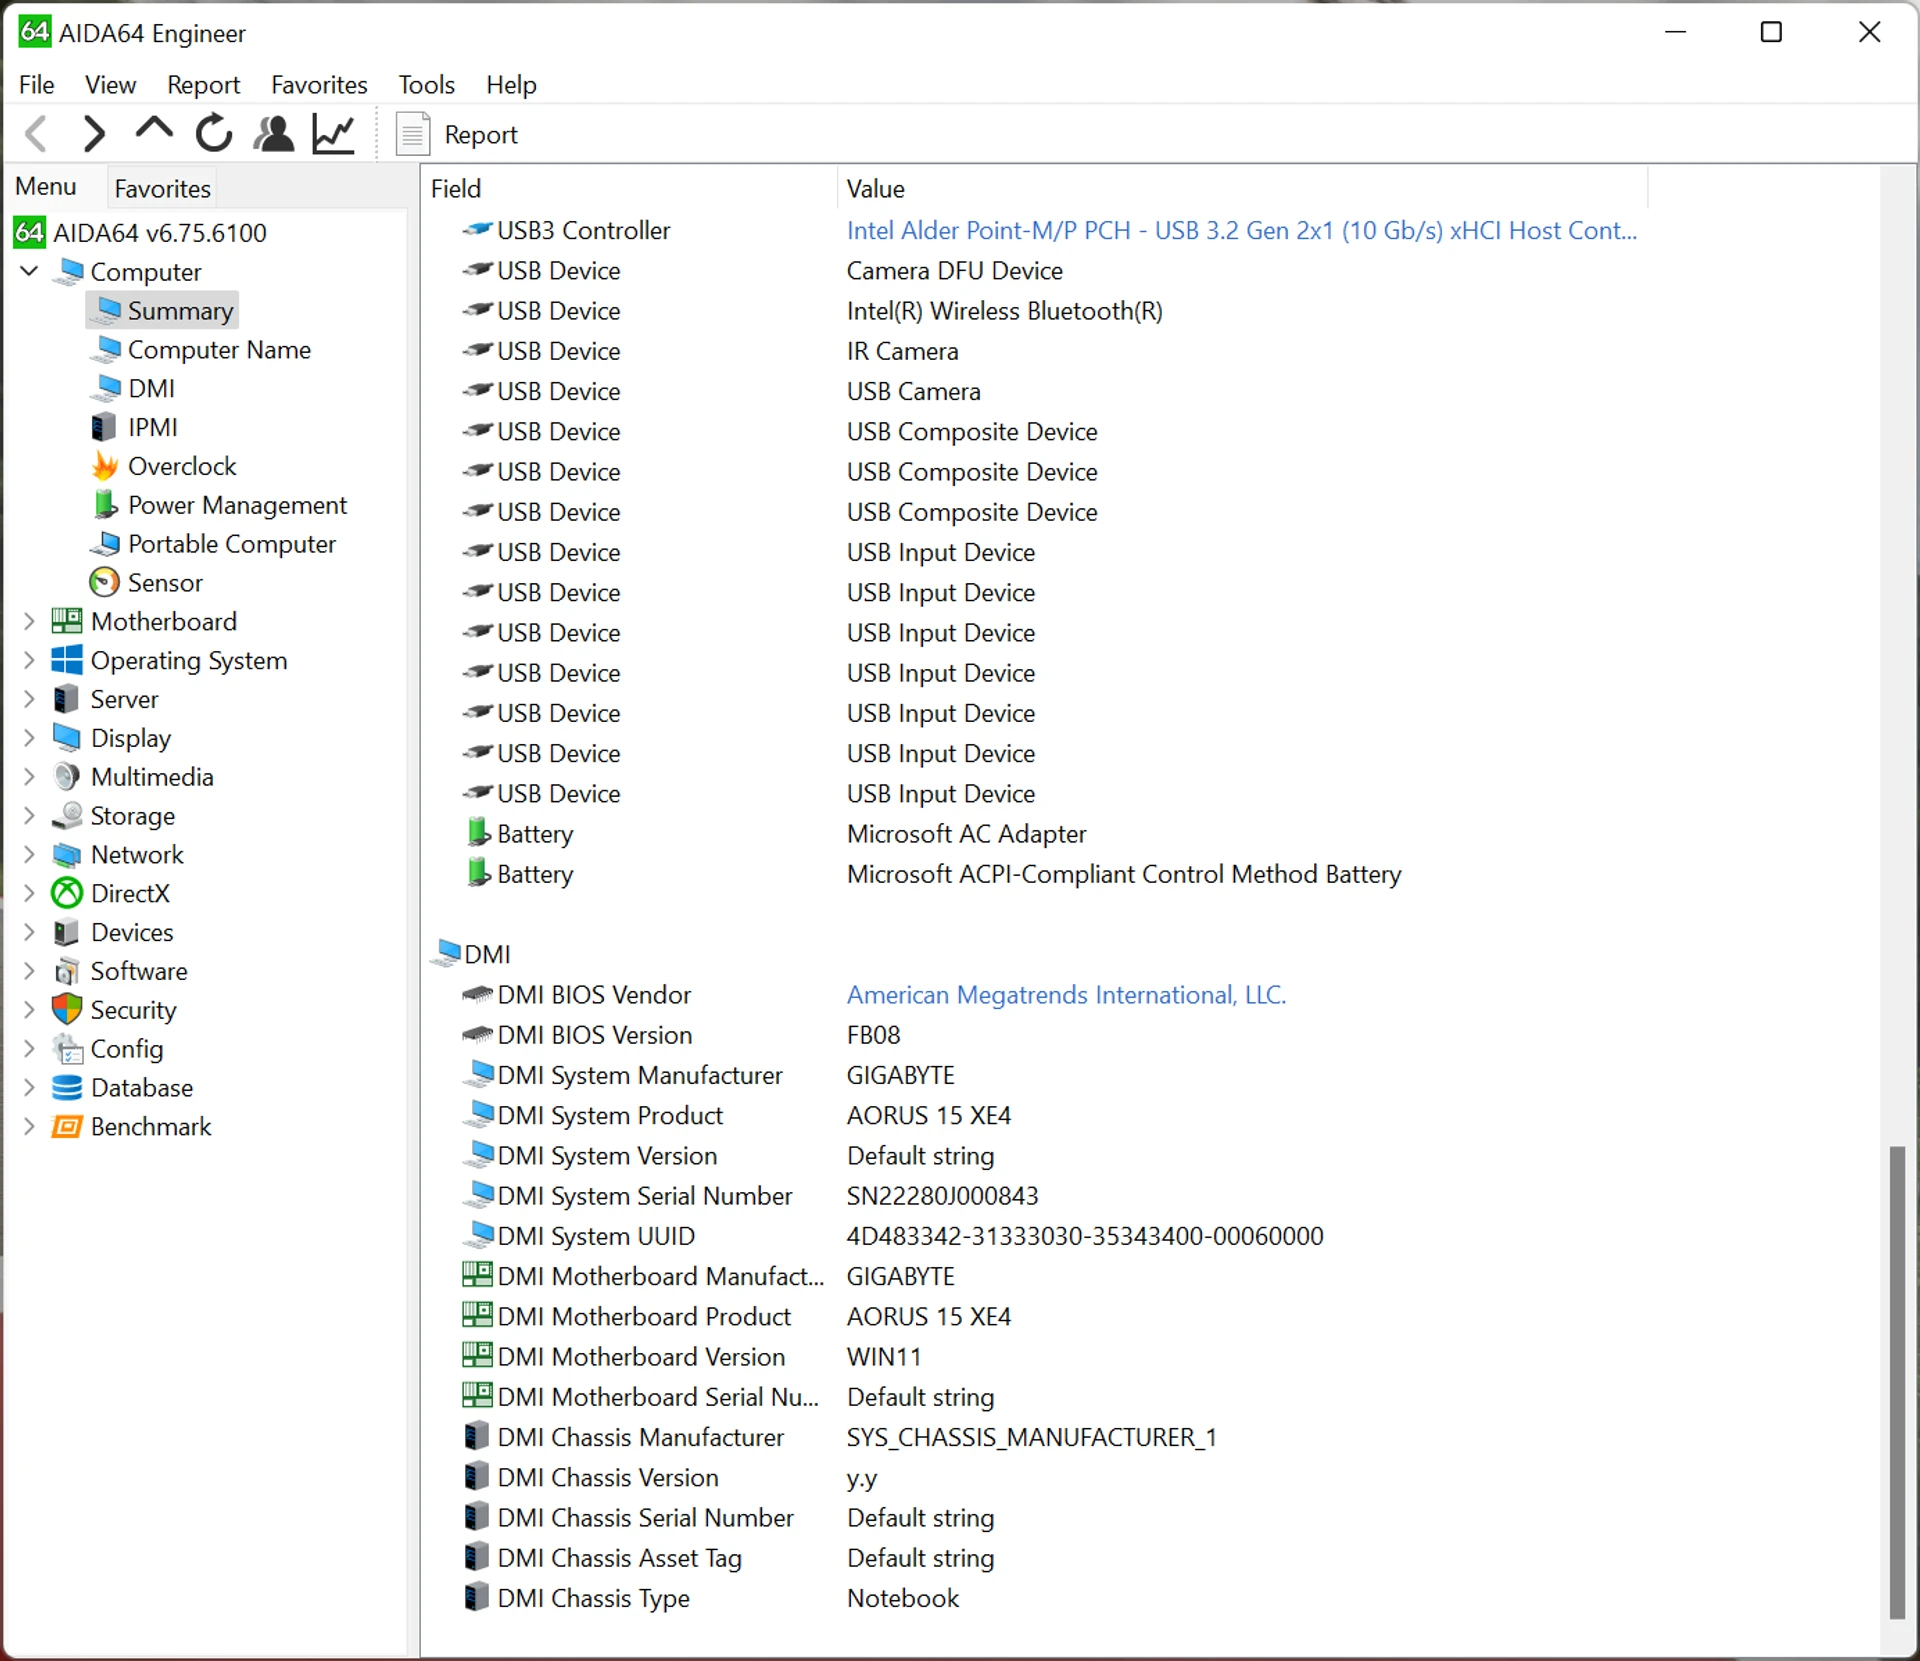Viewport: 1920px width, 1661px height.
Task: Click the vertical scrollbar thumb
Action: pos(1897,1382)
